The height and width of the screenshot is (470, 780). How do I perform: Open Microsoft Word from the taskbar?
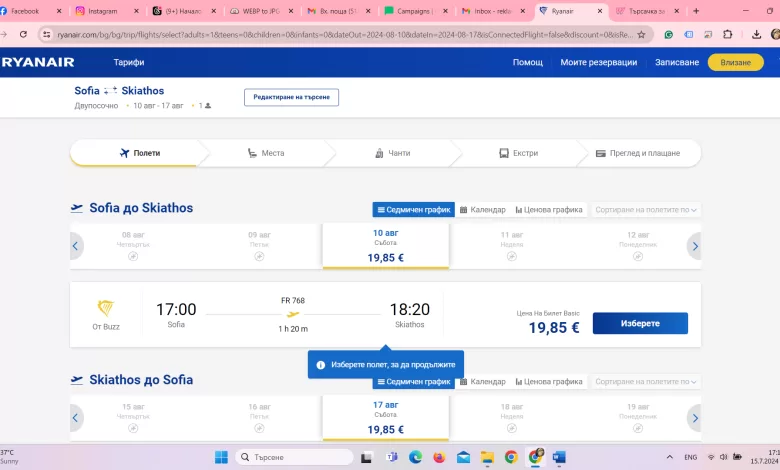coord(559,457)
